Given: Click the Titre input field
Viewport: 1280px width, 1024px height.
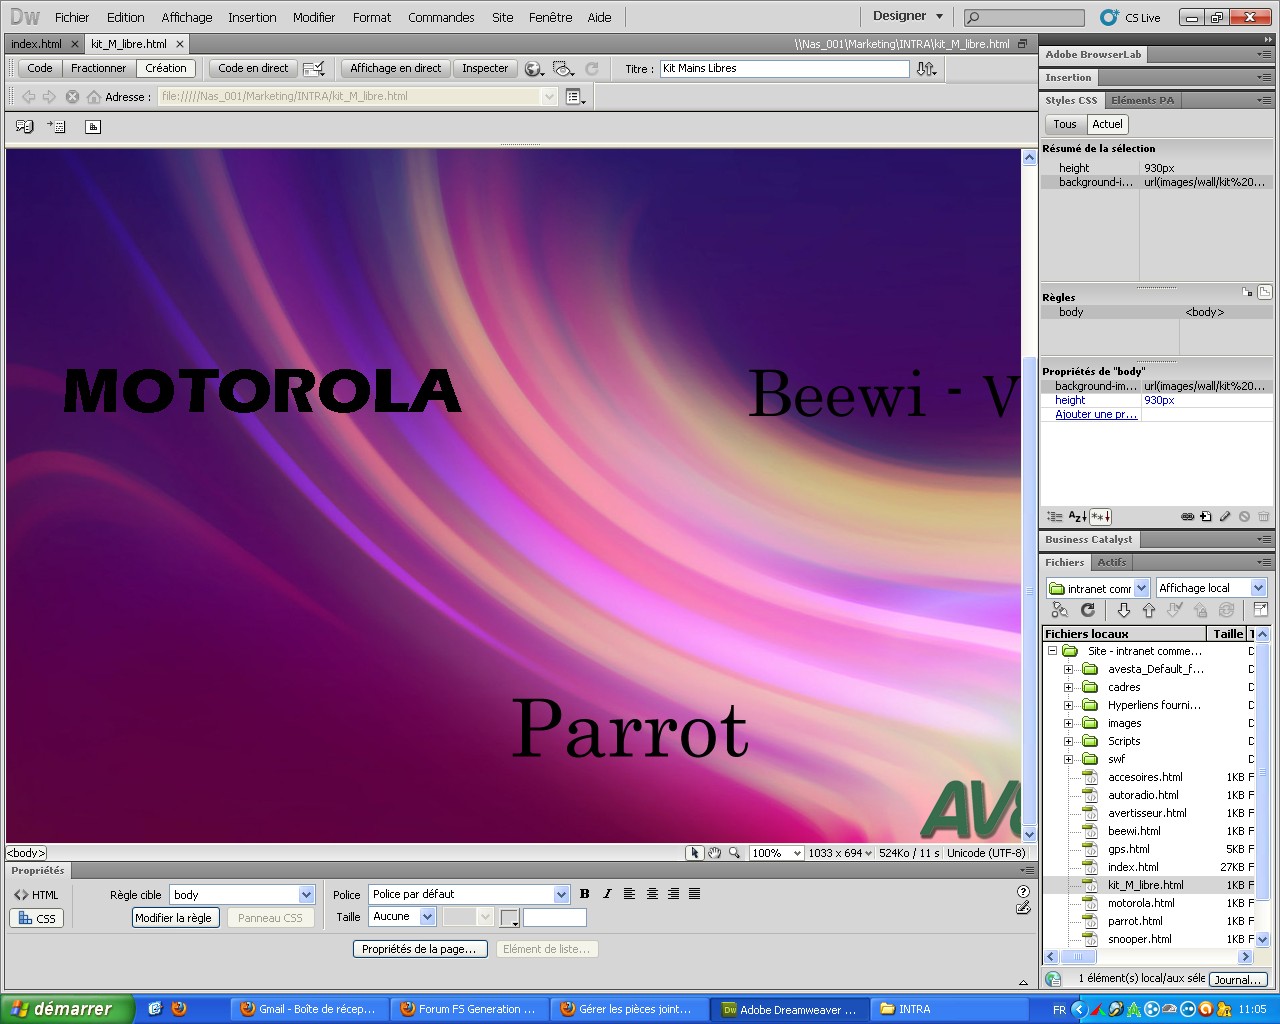Looking at the screenshot, I should click(784, 69).
